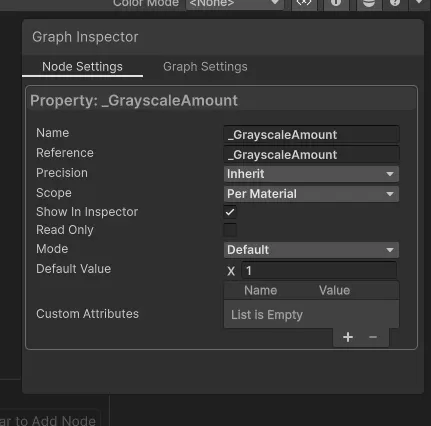Click the Default Value X number field
Screen dimensions: 431x426
click(319, 270)
